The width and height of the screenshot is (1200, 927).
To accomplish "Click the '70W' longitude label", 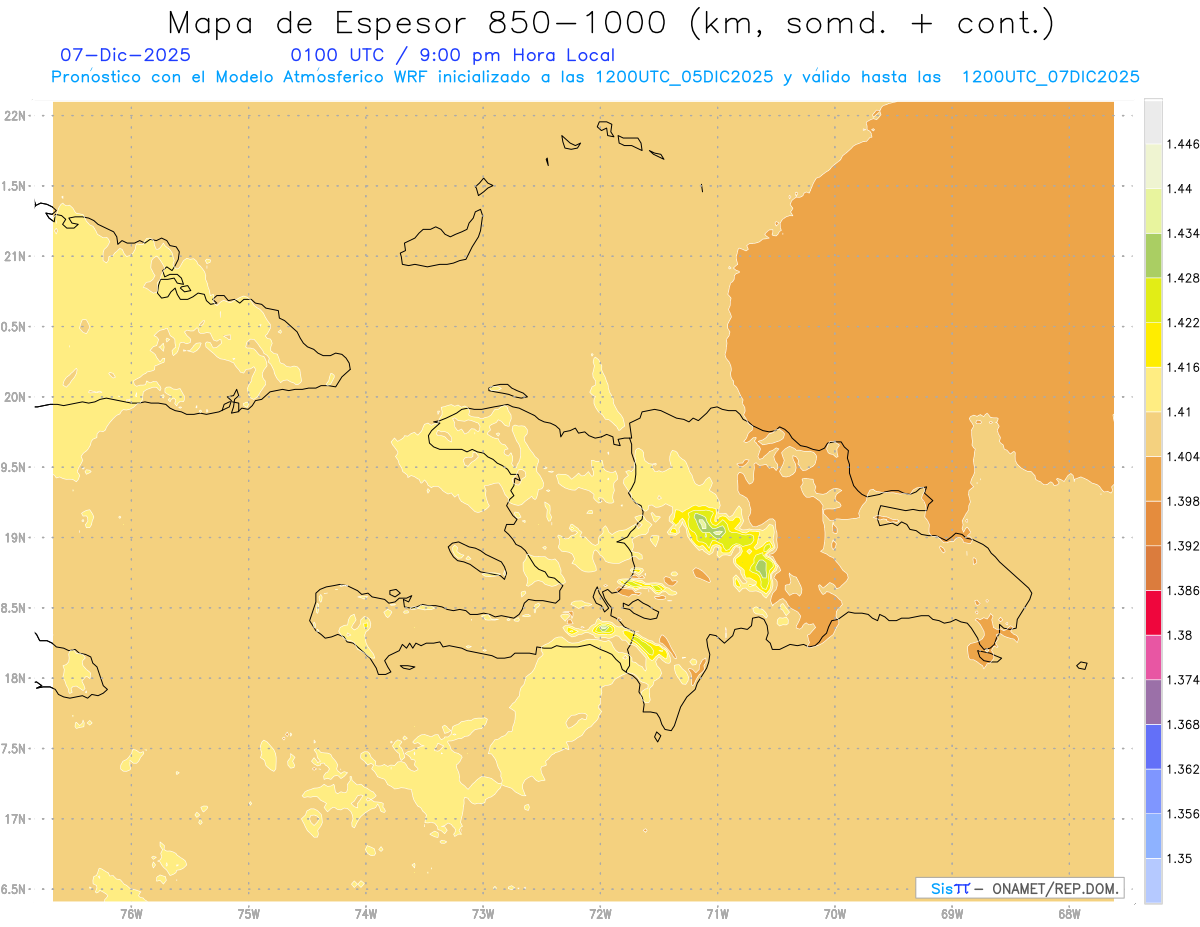I will (x=835, y=913).
